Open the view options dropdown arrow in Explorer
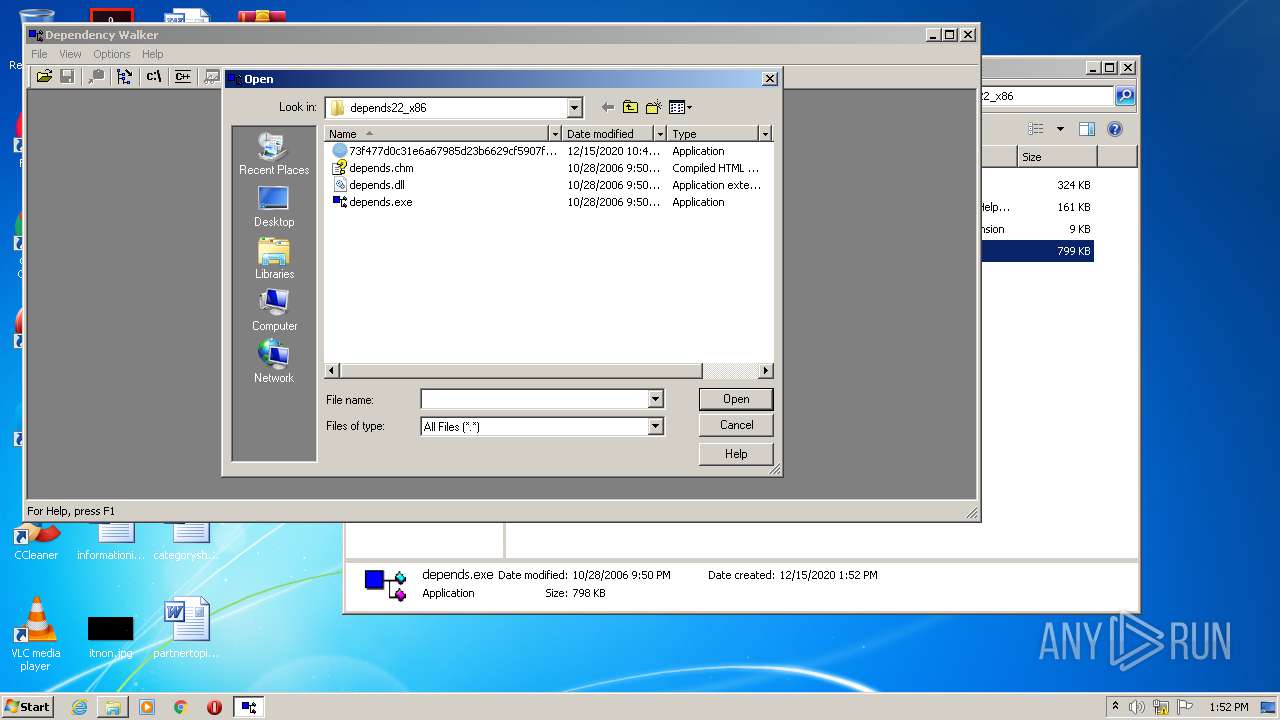Viewport: 1280px width, 720px height. click(1060, 129)
